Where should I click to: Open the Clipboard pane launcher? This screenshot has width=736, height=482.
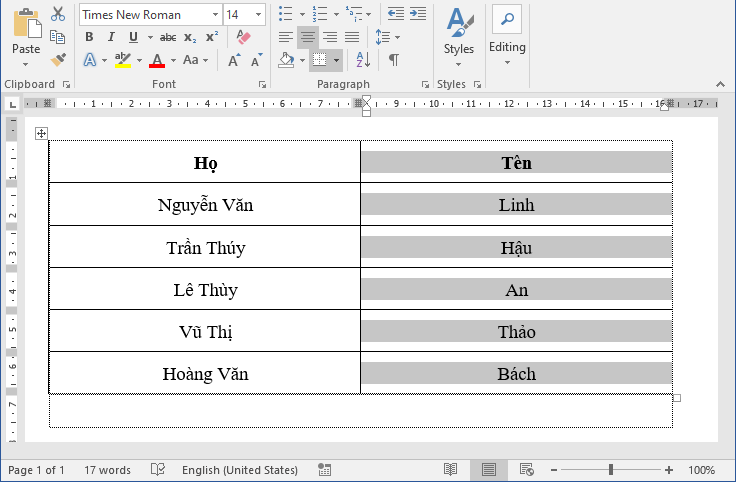point(66,84)
